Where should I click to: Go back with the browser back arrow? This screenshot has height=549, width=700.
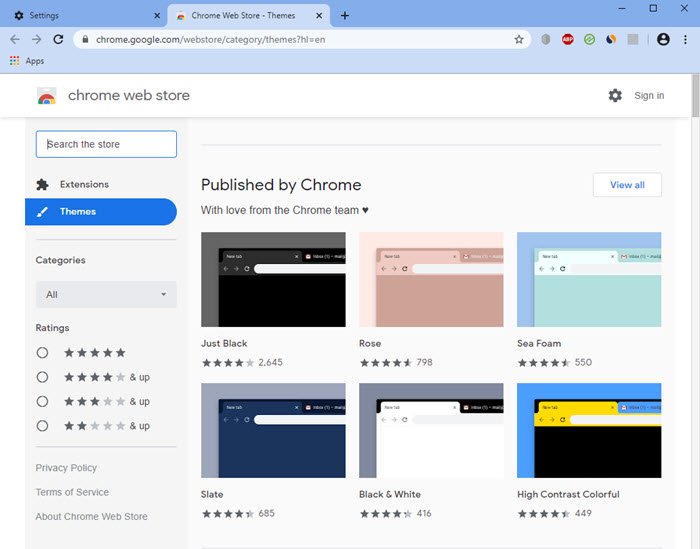(15, 39)
